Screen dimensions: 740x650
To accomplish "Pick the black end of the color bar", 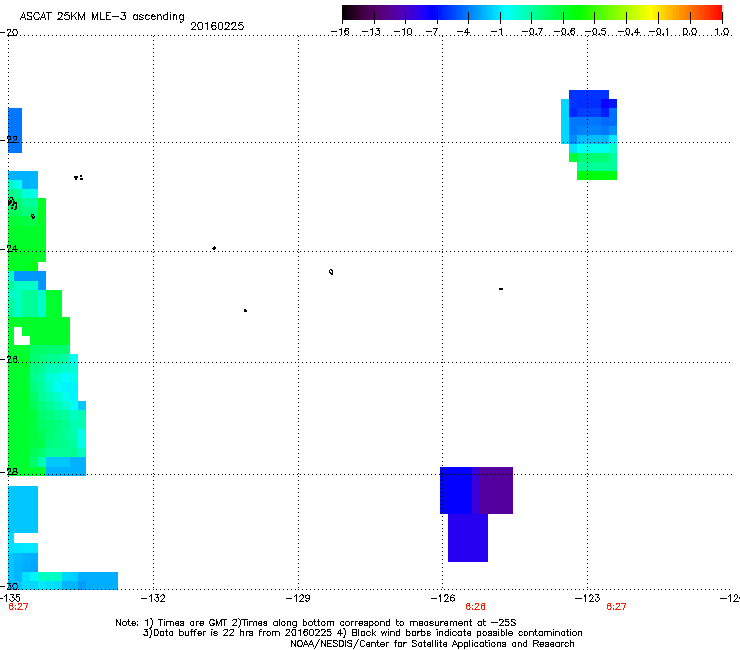I will (347, 12).
